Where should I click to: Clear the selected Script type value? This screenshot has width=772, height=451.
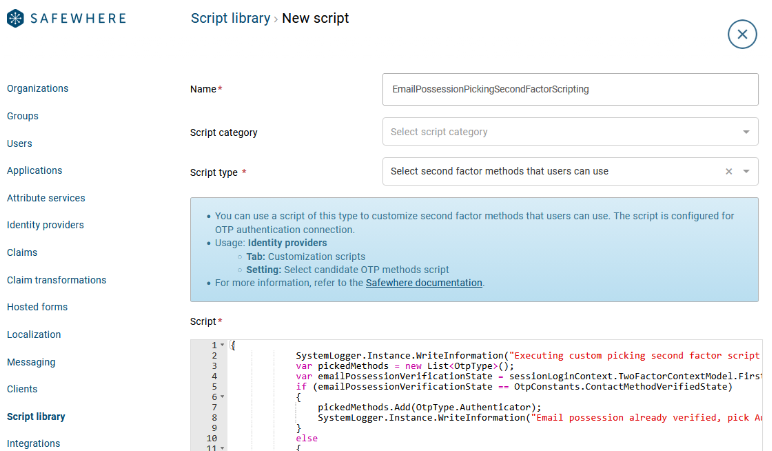click(x=729, y=171)
